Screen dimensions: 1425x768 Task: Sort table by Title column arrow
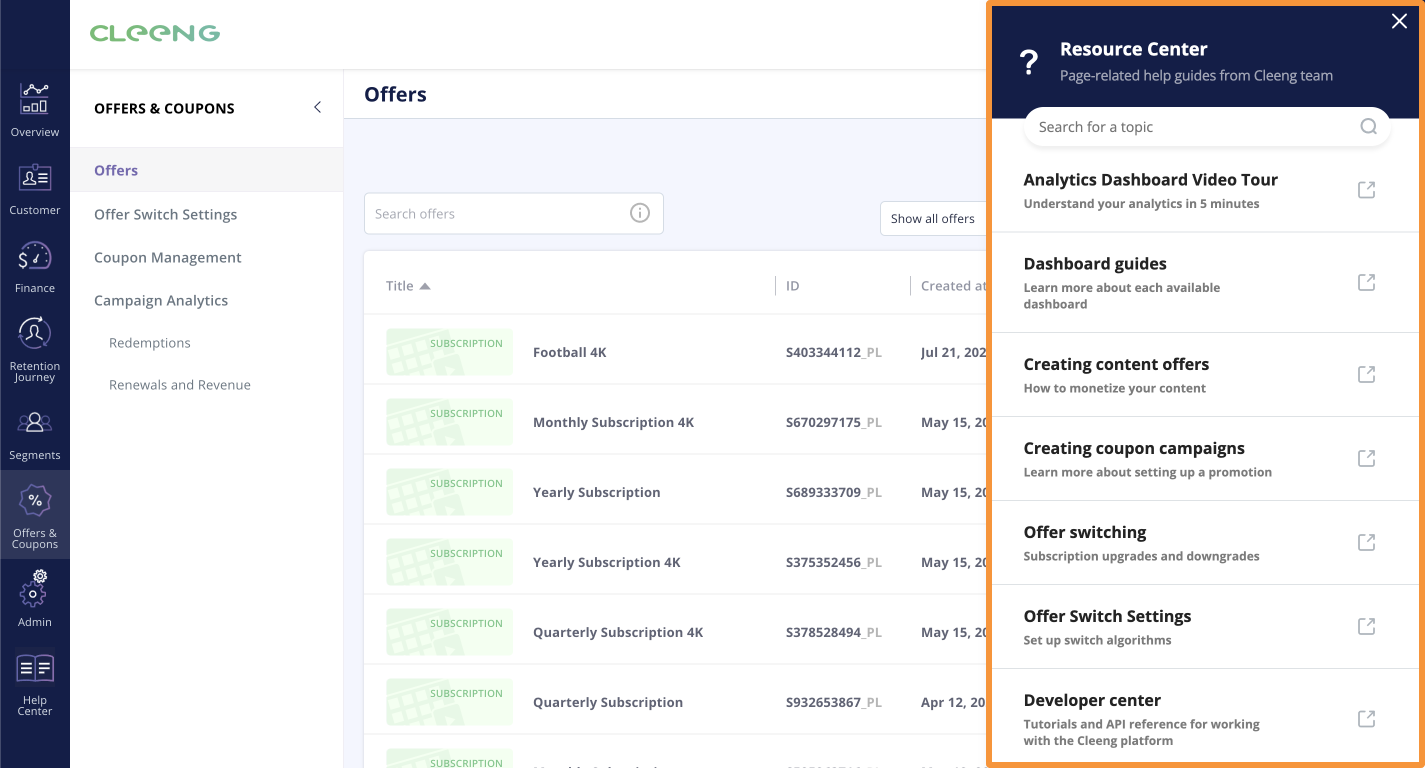[425, 286]
